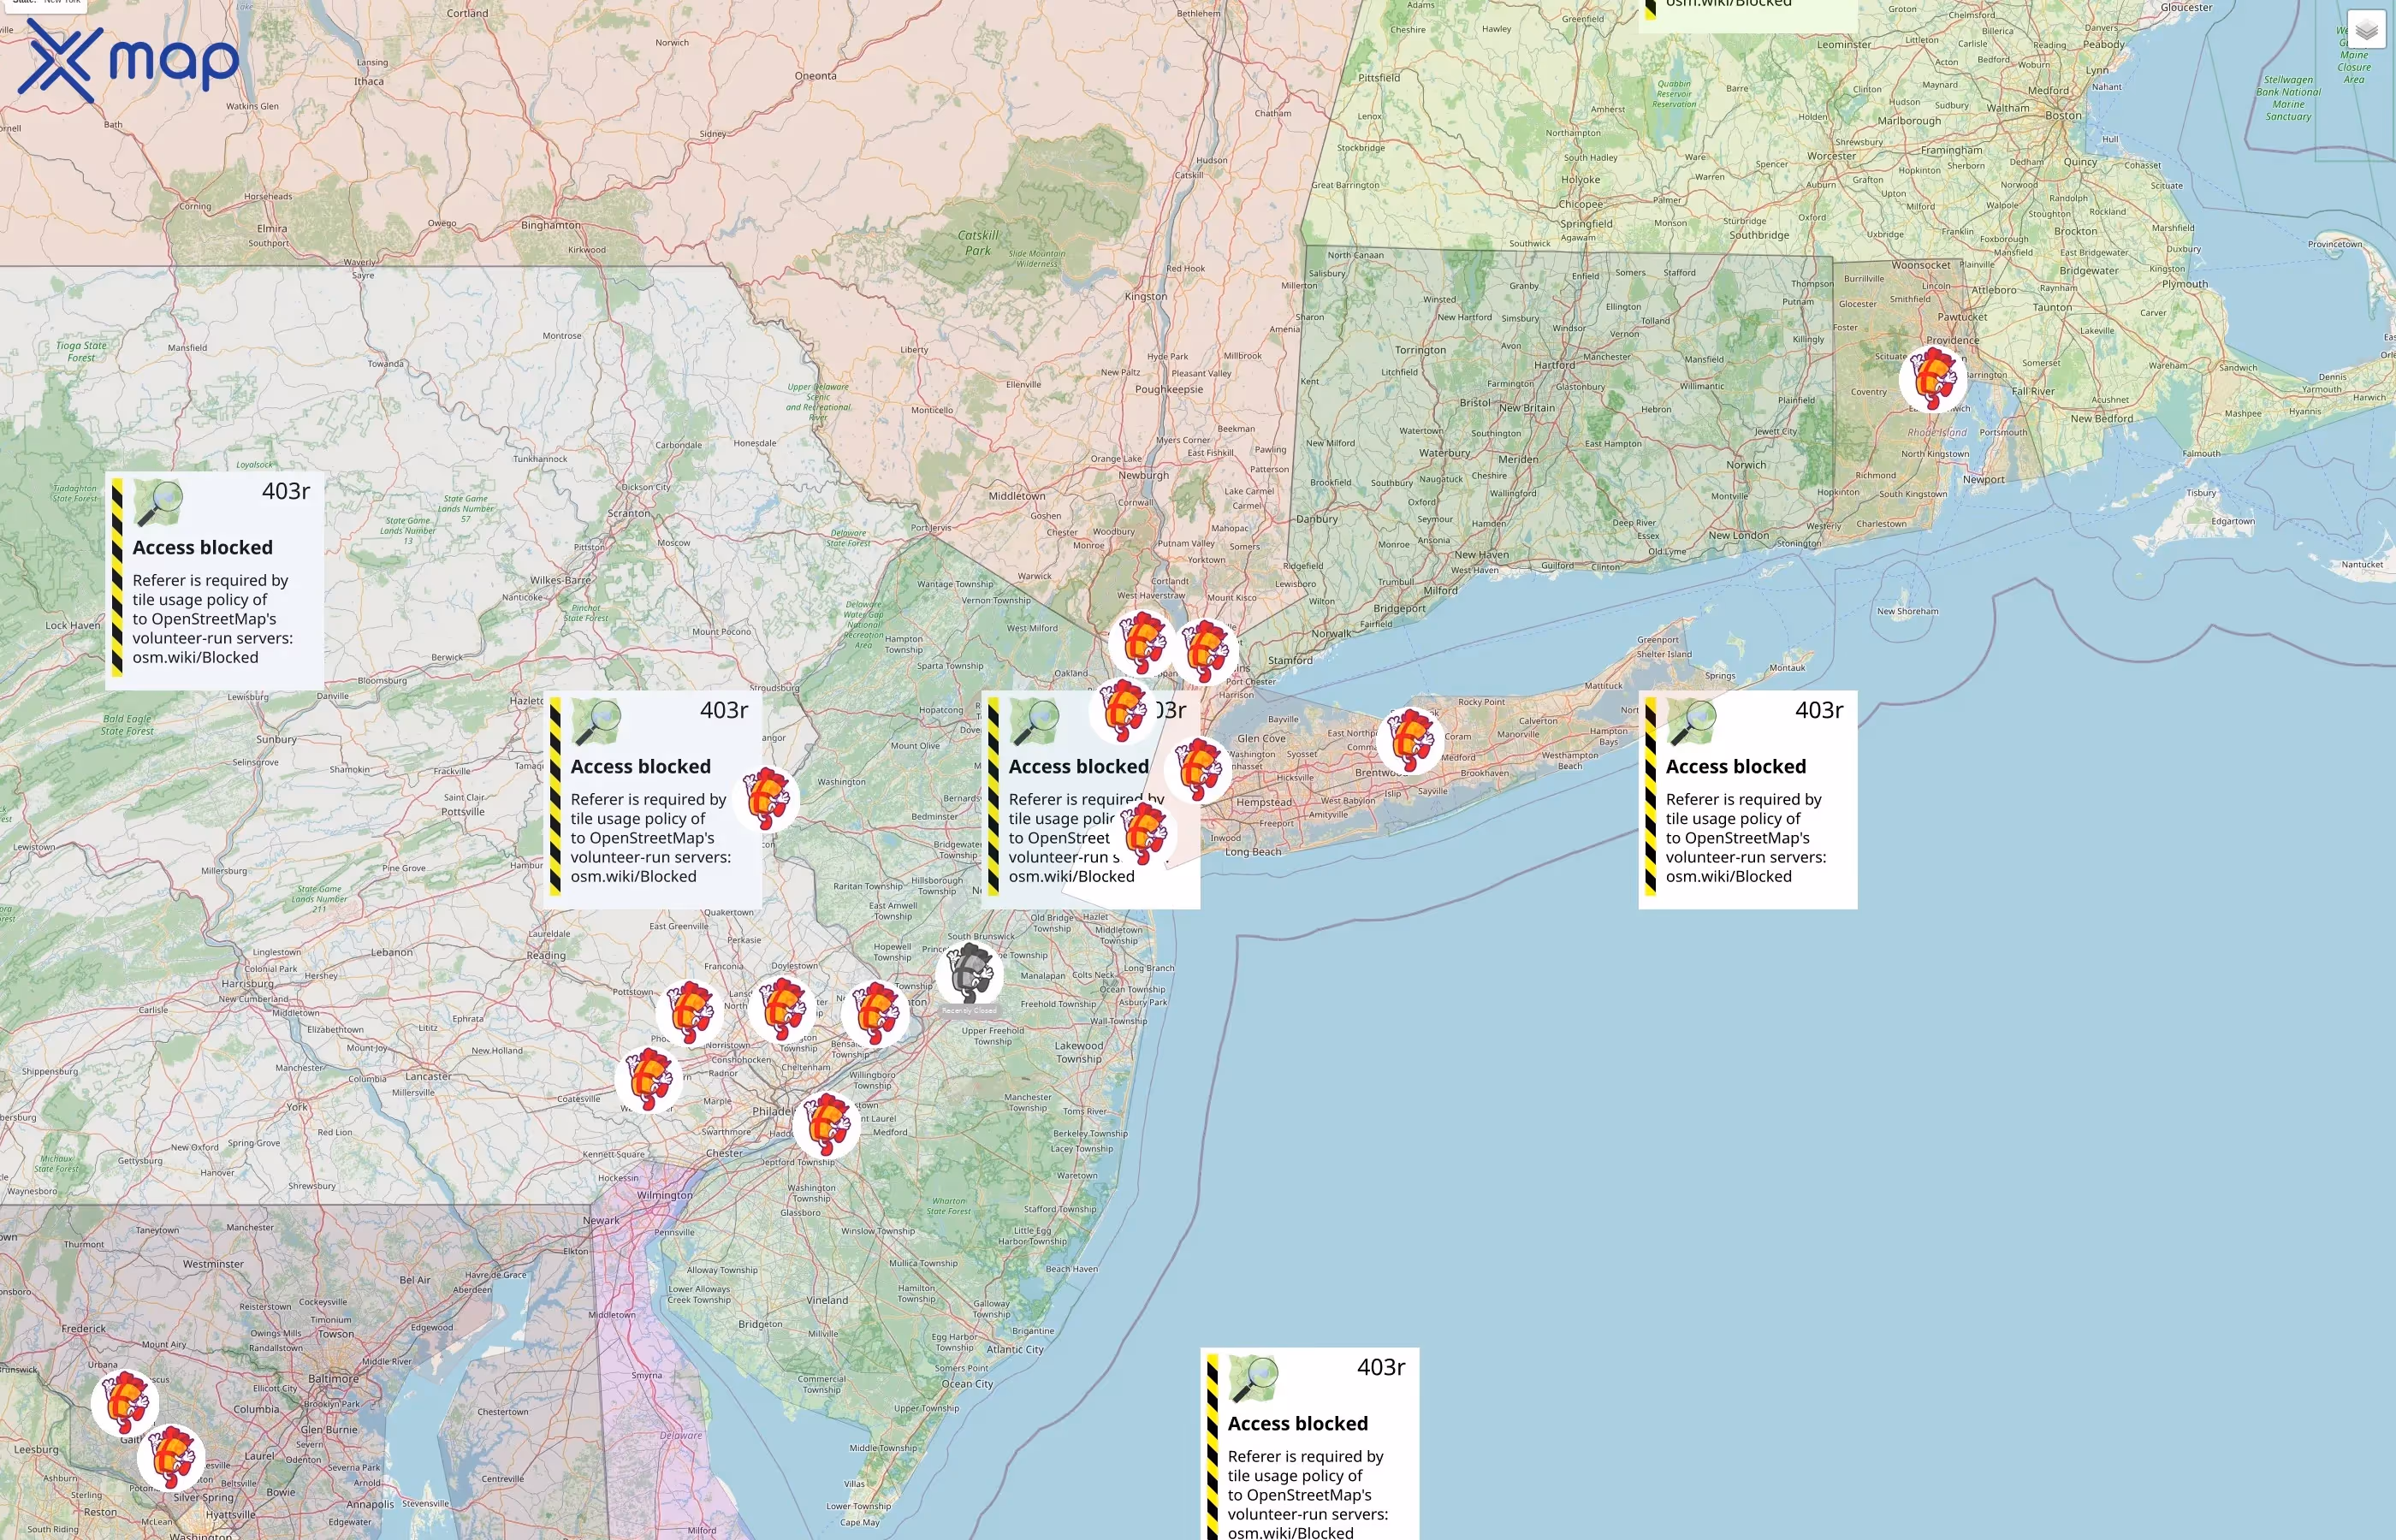Viewport: 2396px width, 1540px height.
Task: Click the Harrisburg city label
Action: pyautogui.click(x=247, y=983)
